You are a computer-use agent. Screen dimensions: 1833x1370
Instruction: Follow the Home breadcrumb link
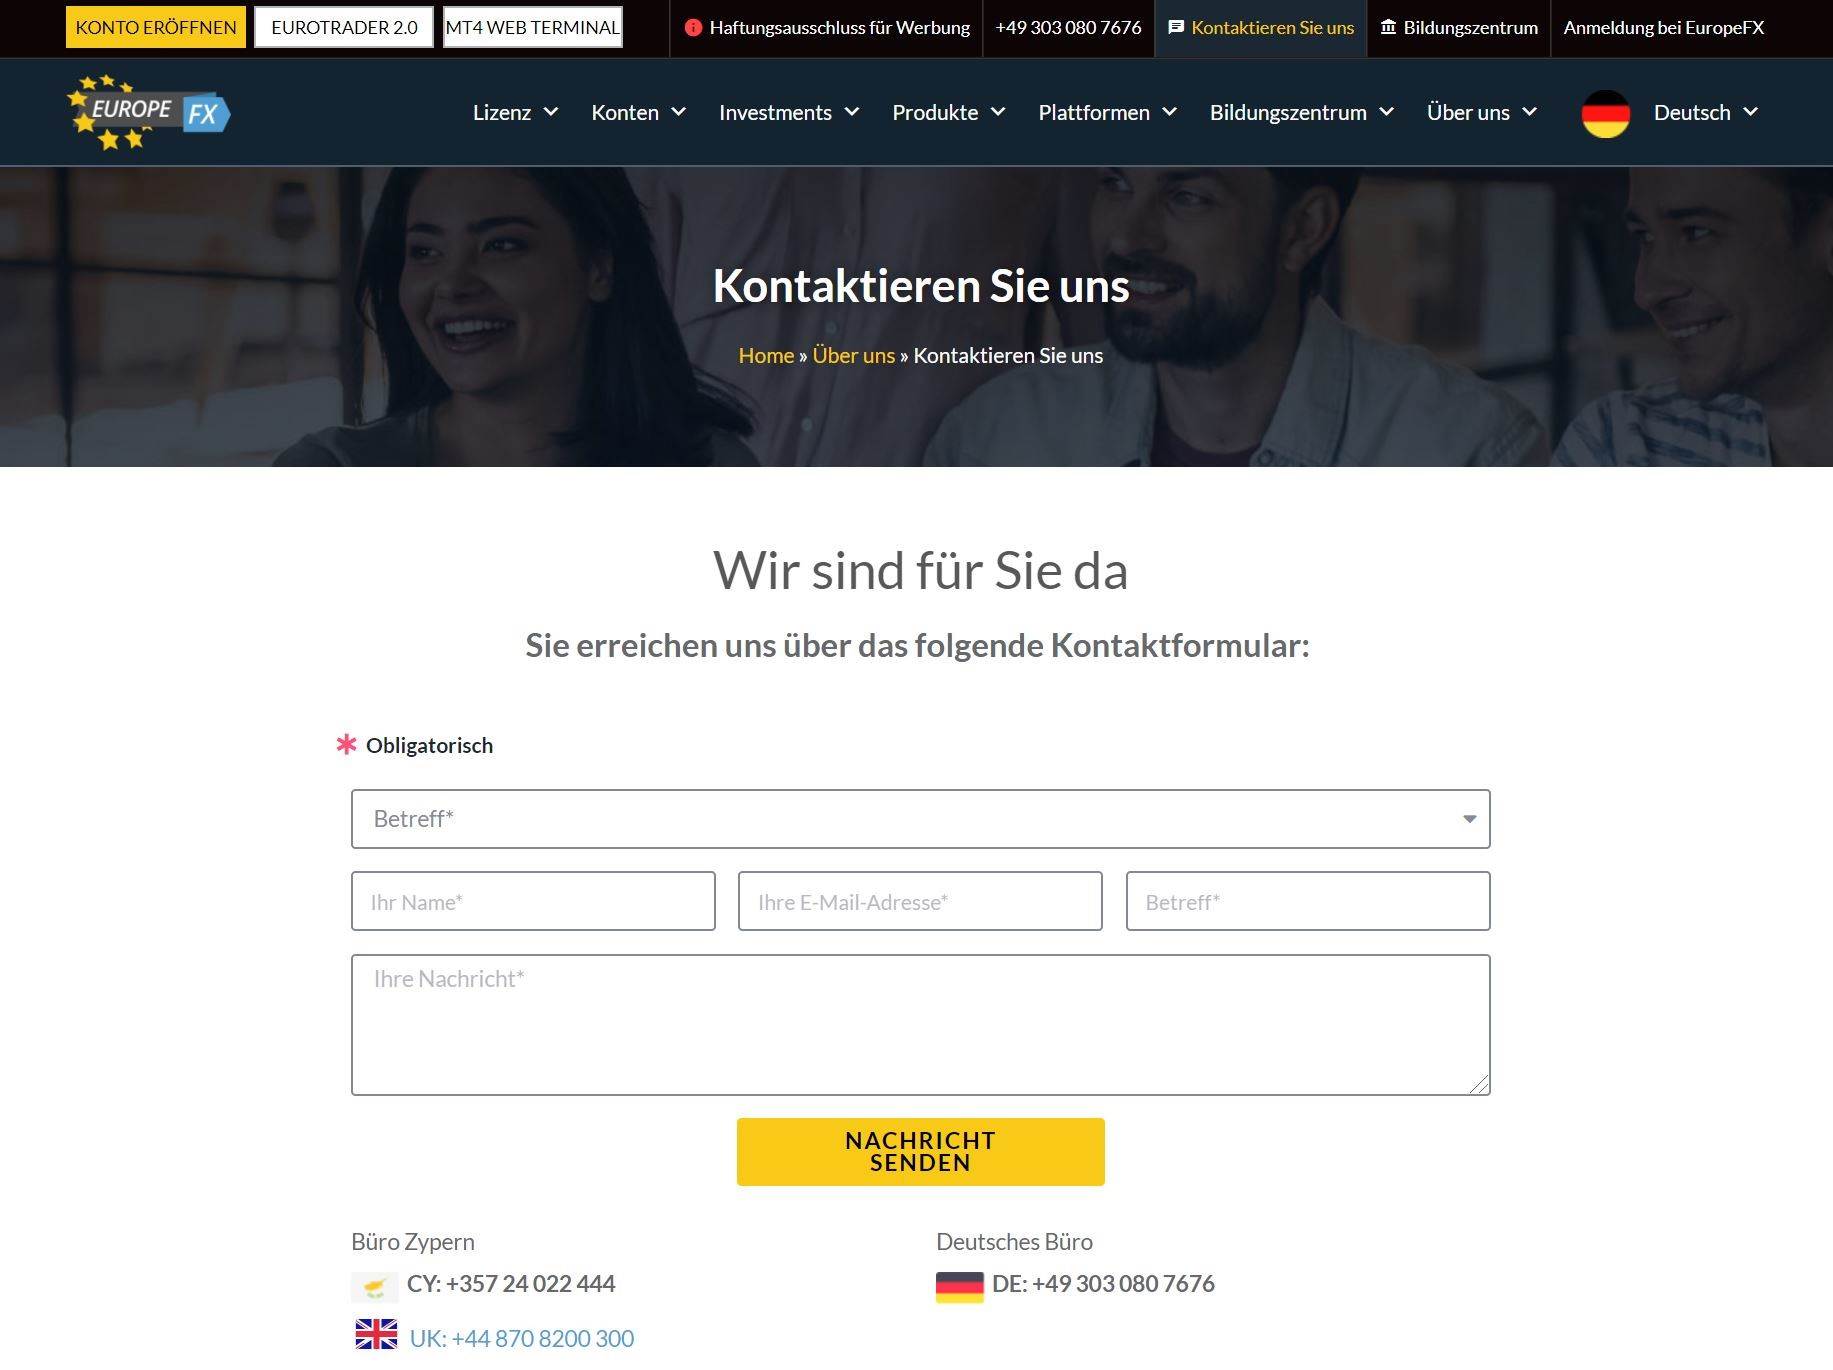[x=766, y=356]
